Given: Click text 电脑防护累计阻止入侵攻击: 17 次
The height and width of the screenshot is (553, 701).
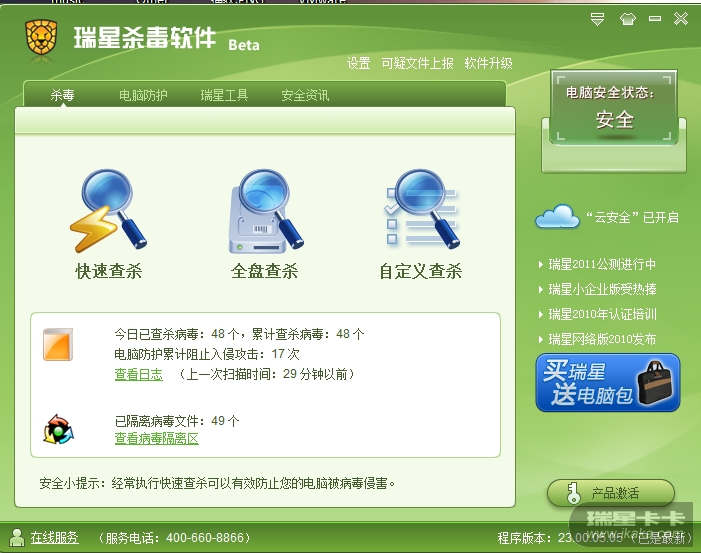Looking at the screenshot, I should pyautogui.click(x=207, y=354).
